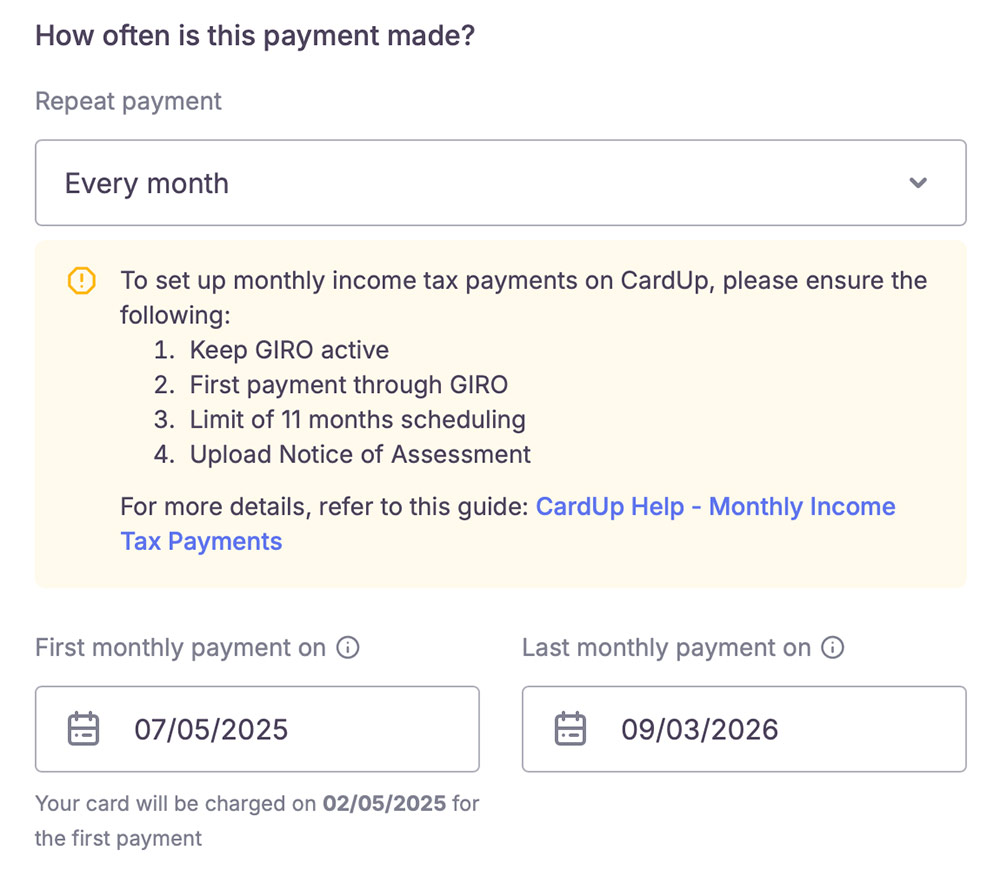This screenshot has width=1000, height=877.
Task: Click info icon beside First monthly payment
Action: (348, 648)
